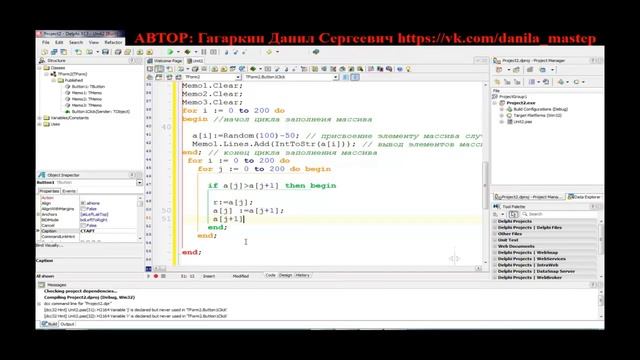Image resolution: width=640 pixels, height=360 pixels.
Task: Expand the Variables/Constants node in Structure
Action: point(40,118)
